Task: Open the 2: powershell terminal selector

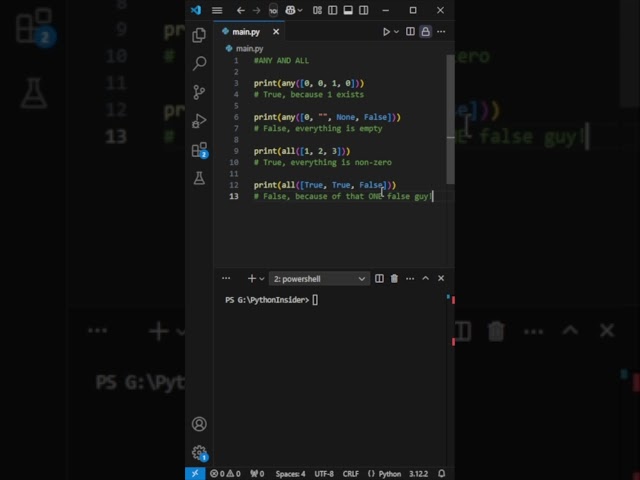Action: pos(319,279)
